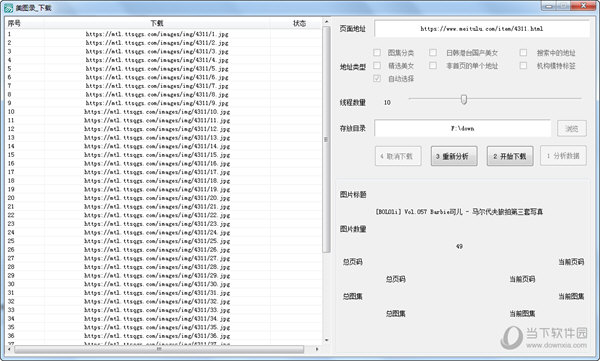The image size is (600, 361).
Task: Click the list's scroll up arrow
Action: click(326, 22)
